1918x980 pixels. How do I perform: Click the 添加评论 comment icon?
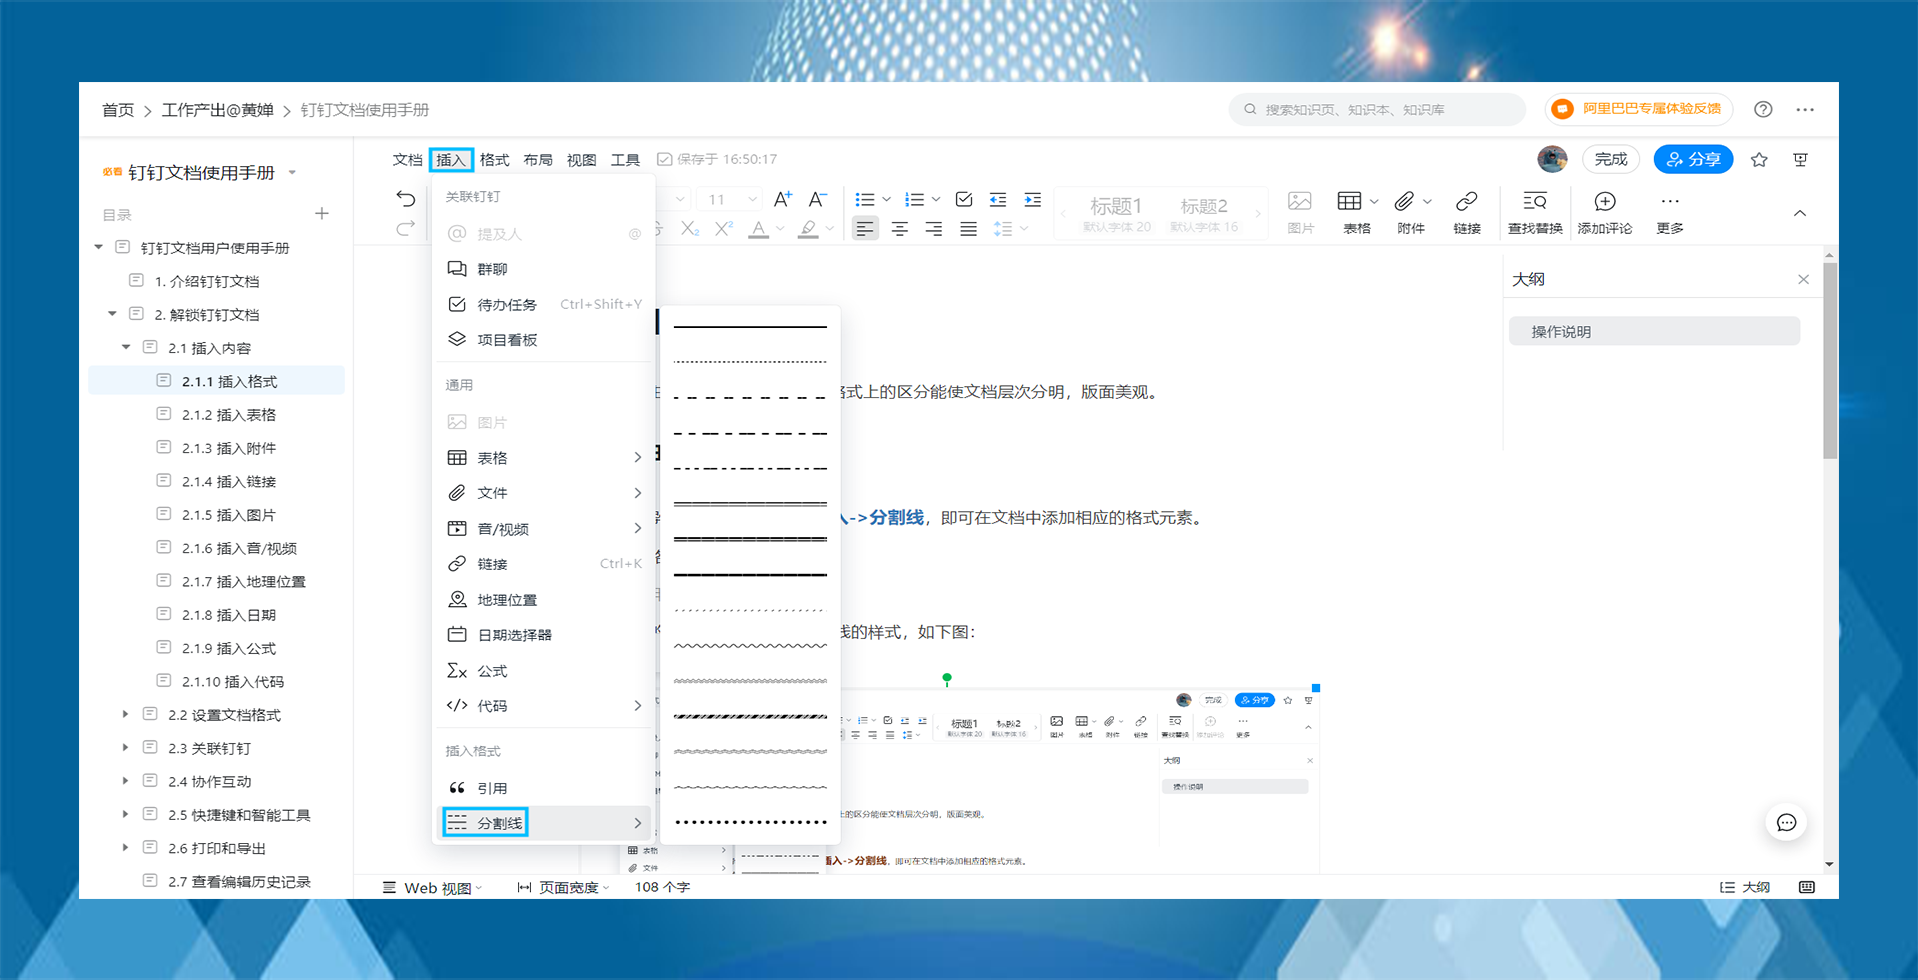pos(1604,212)
